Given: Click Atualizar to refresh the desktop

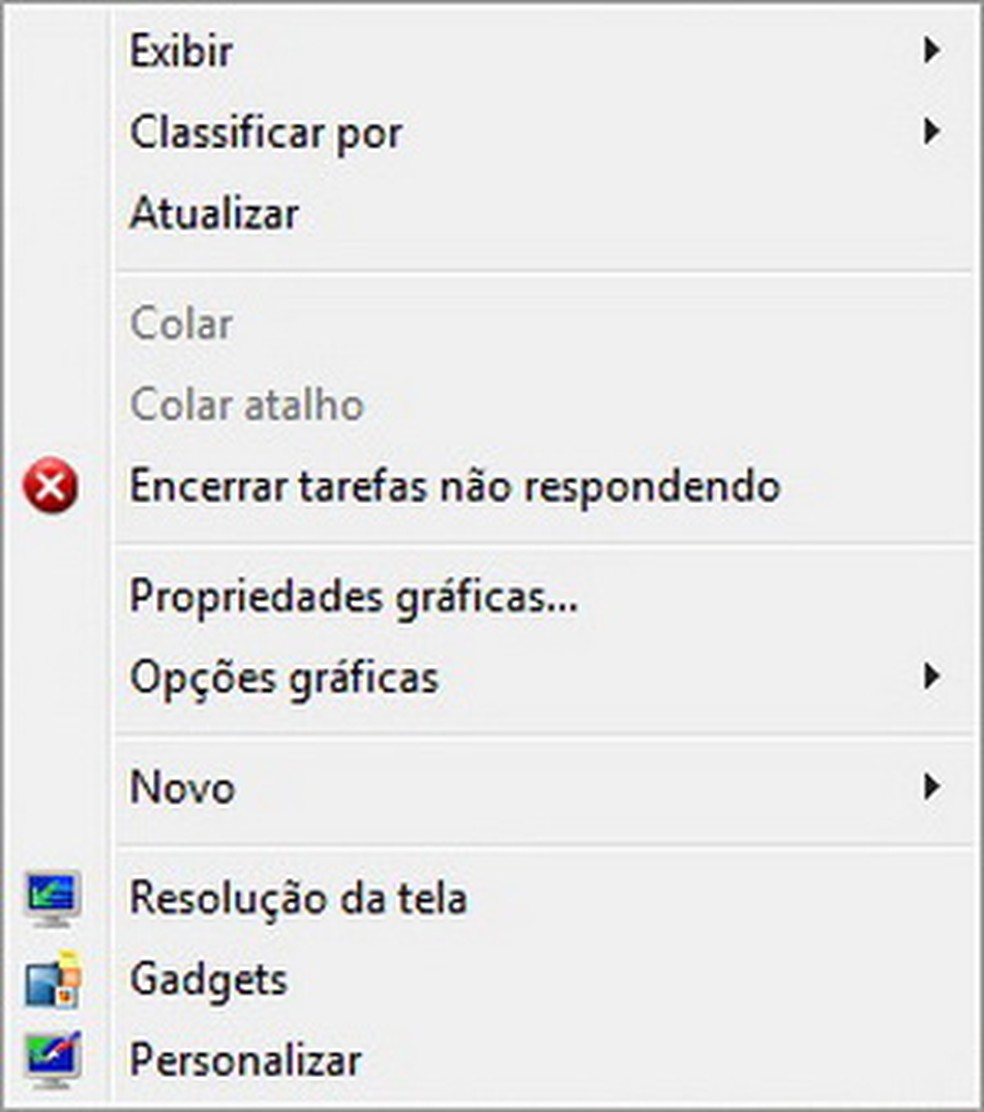Looking at the screenshot, I should click(214, 214).
